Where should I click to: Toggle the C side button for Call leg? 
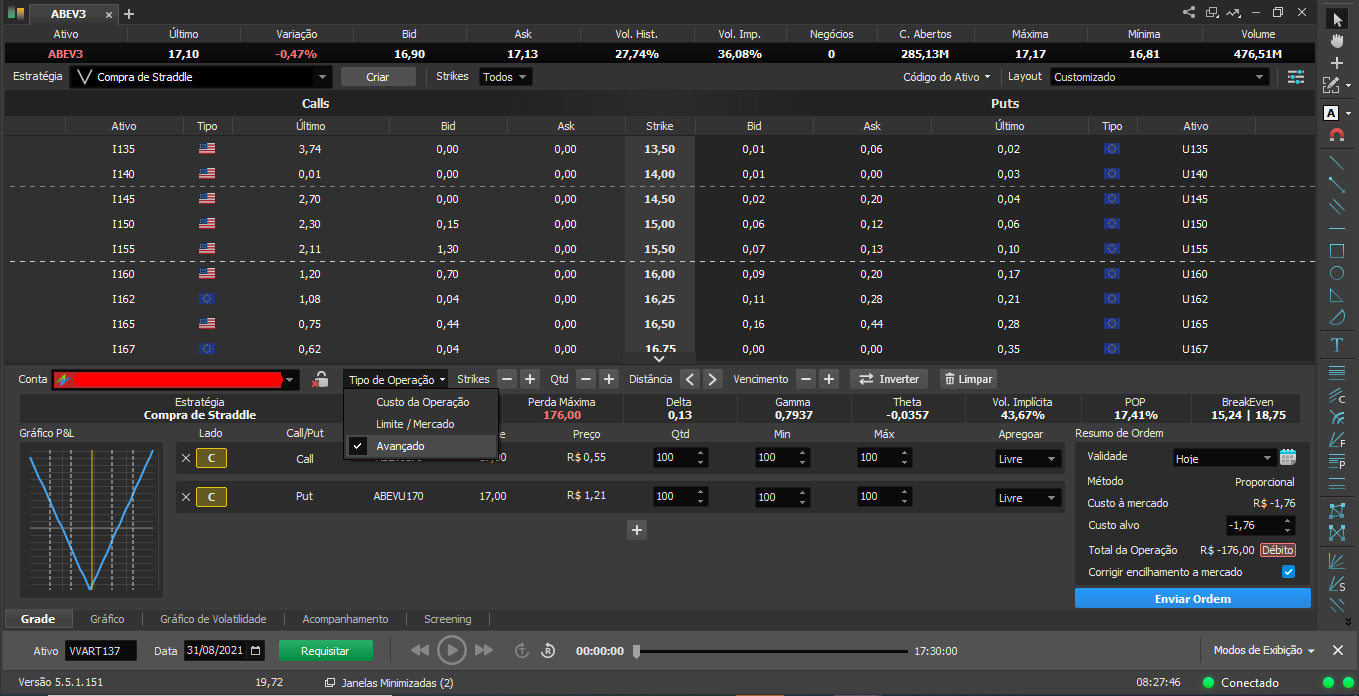click(211, 458)
